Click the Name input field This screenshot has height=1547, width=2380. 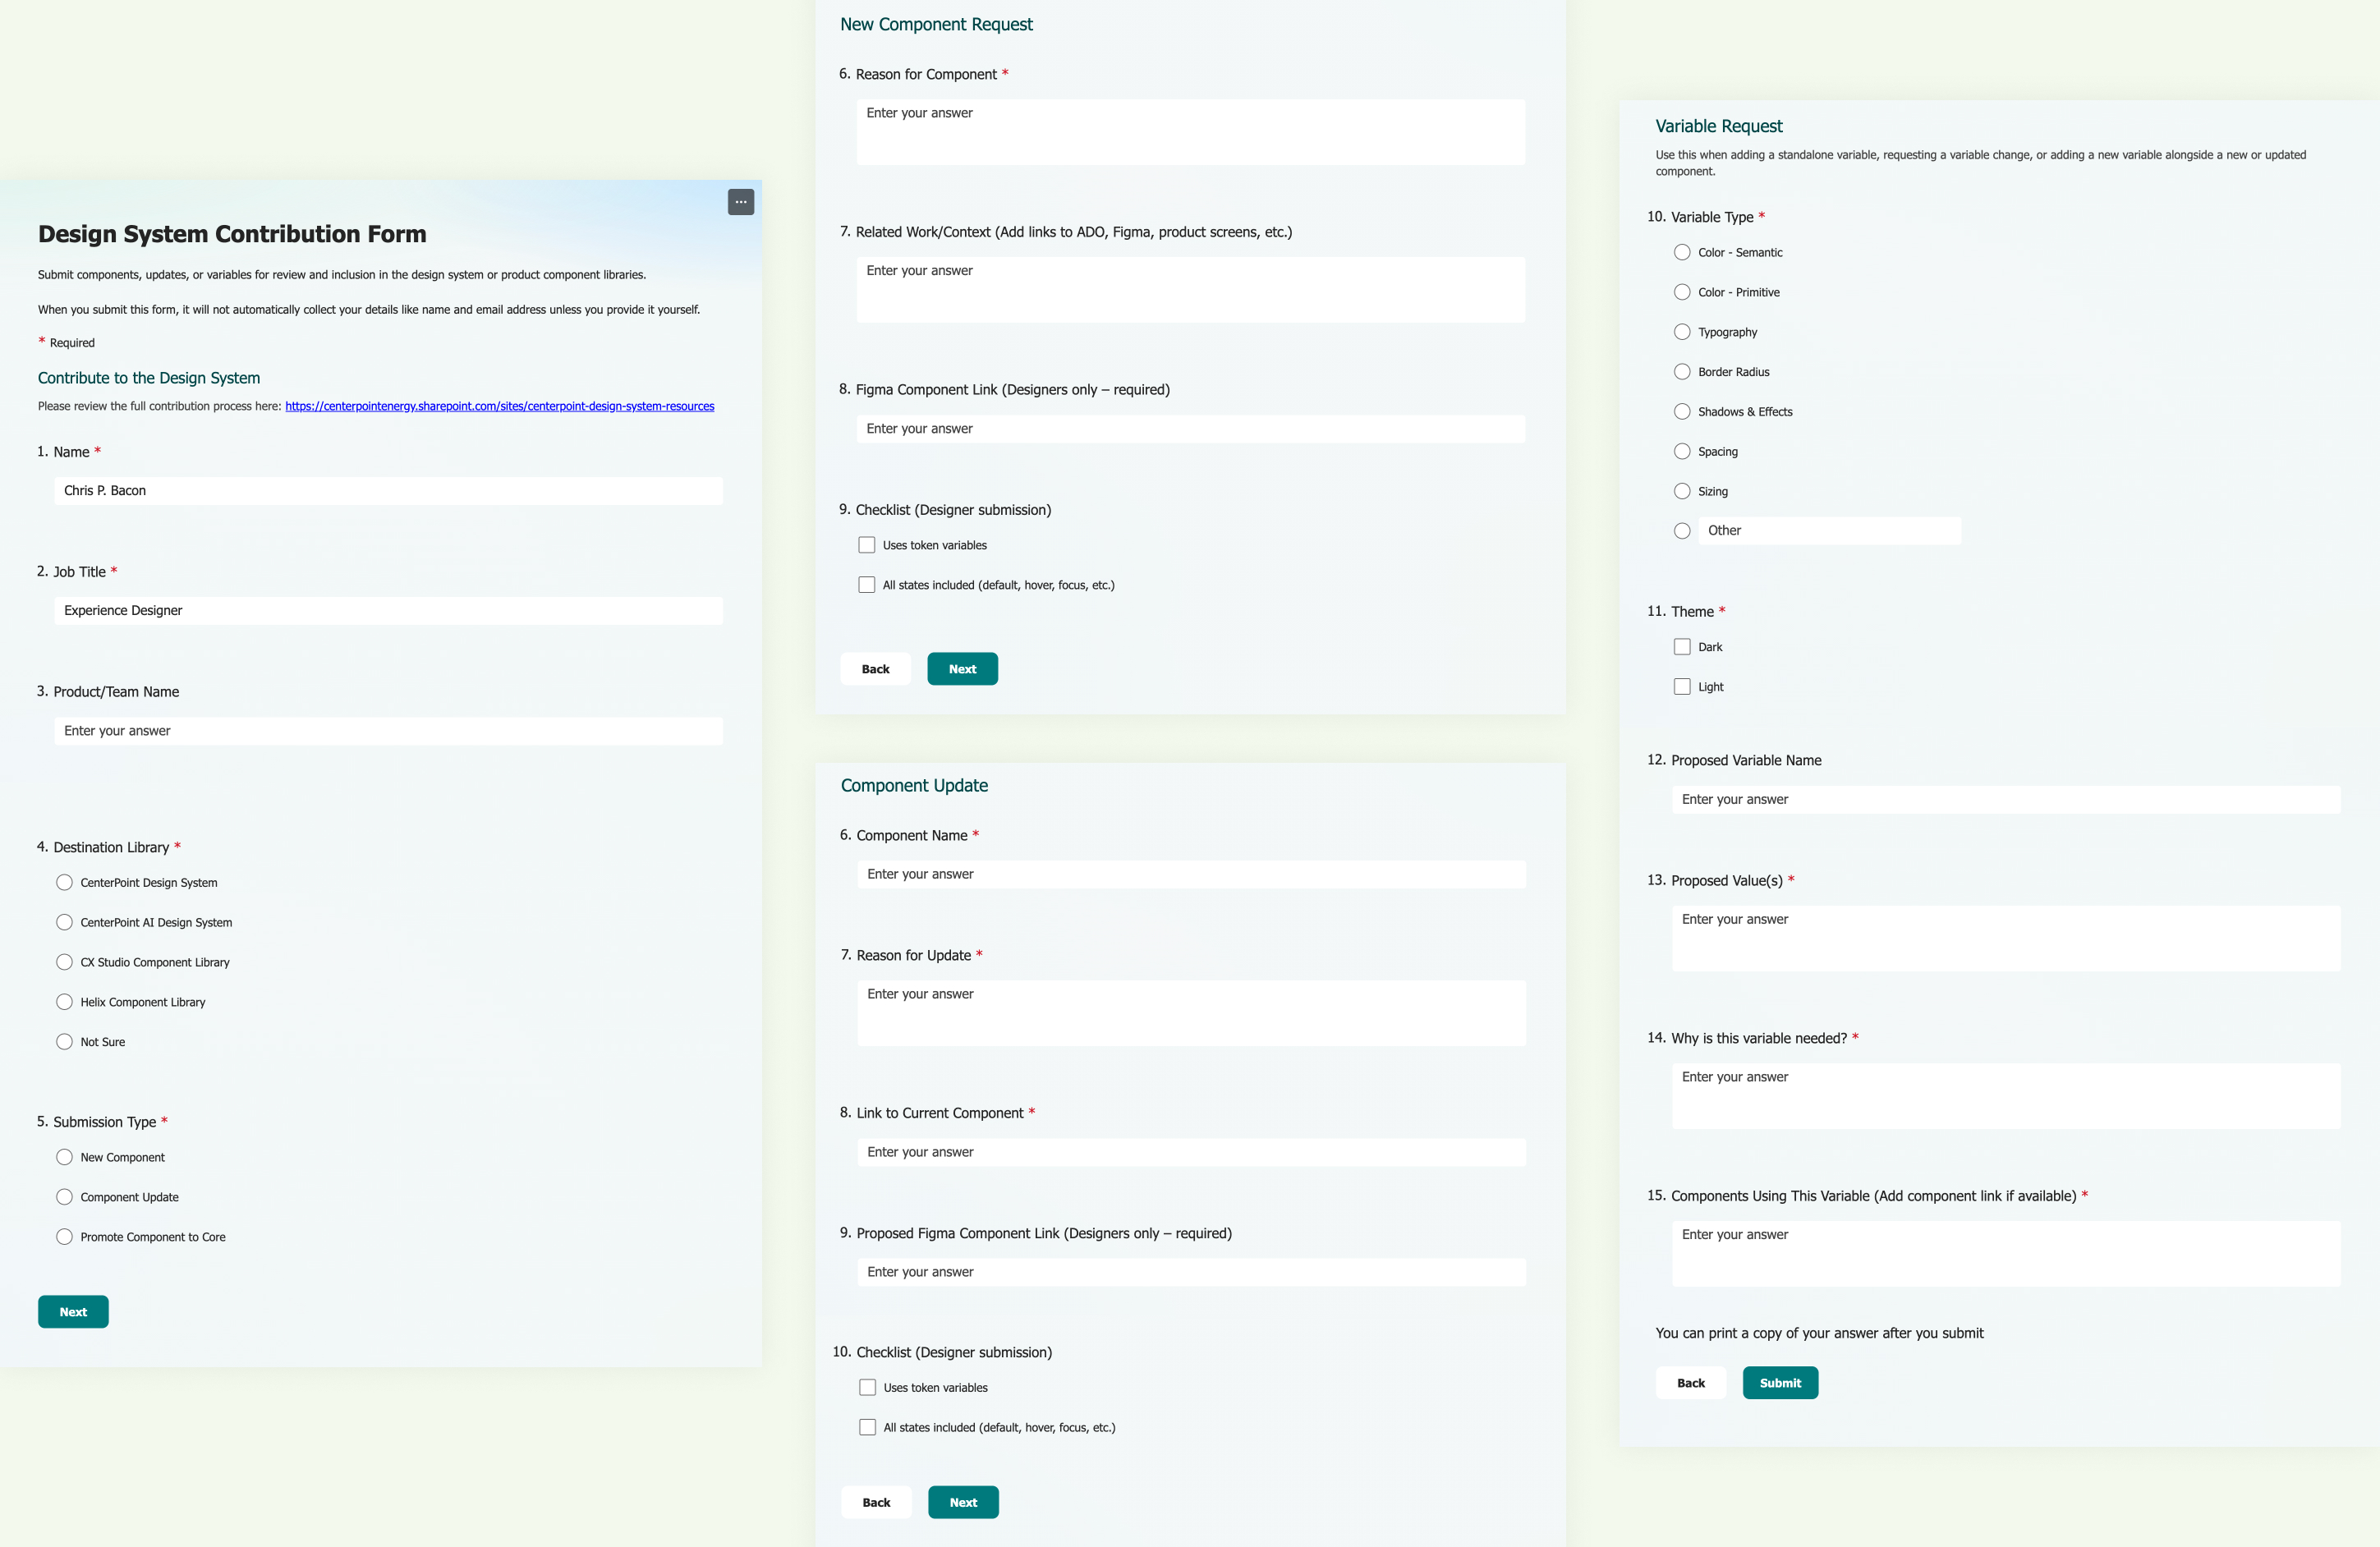(x=389, y=491)
